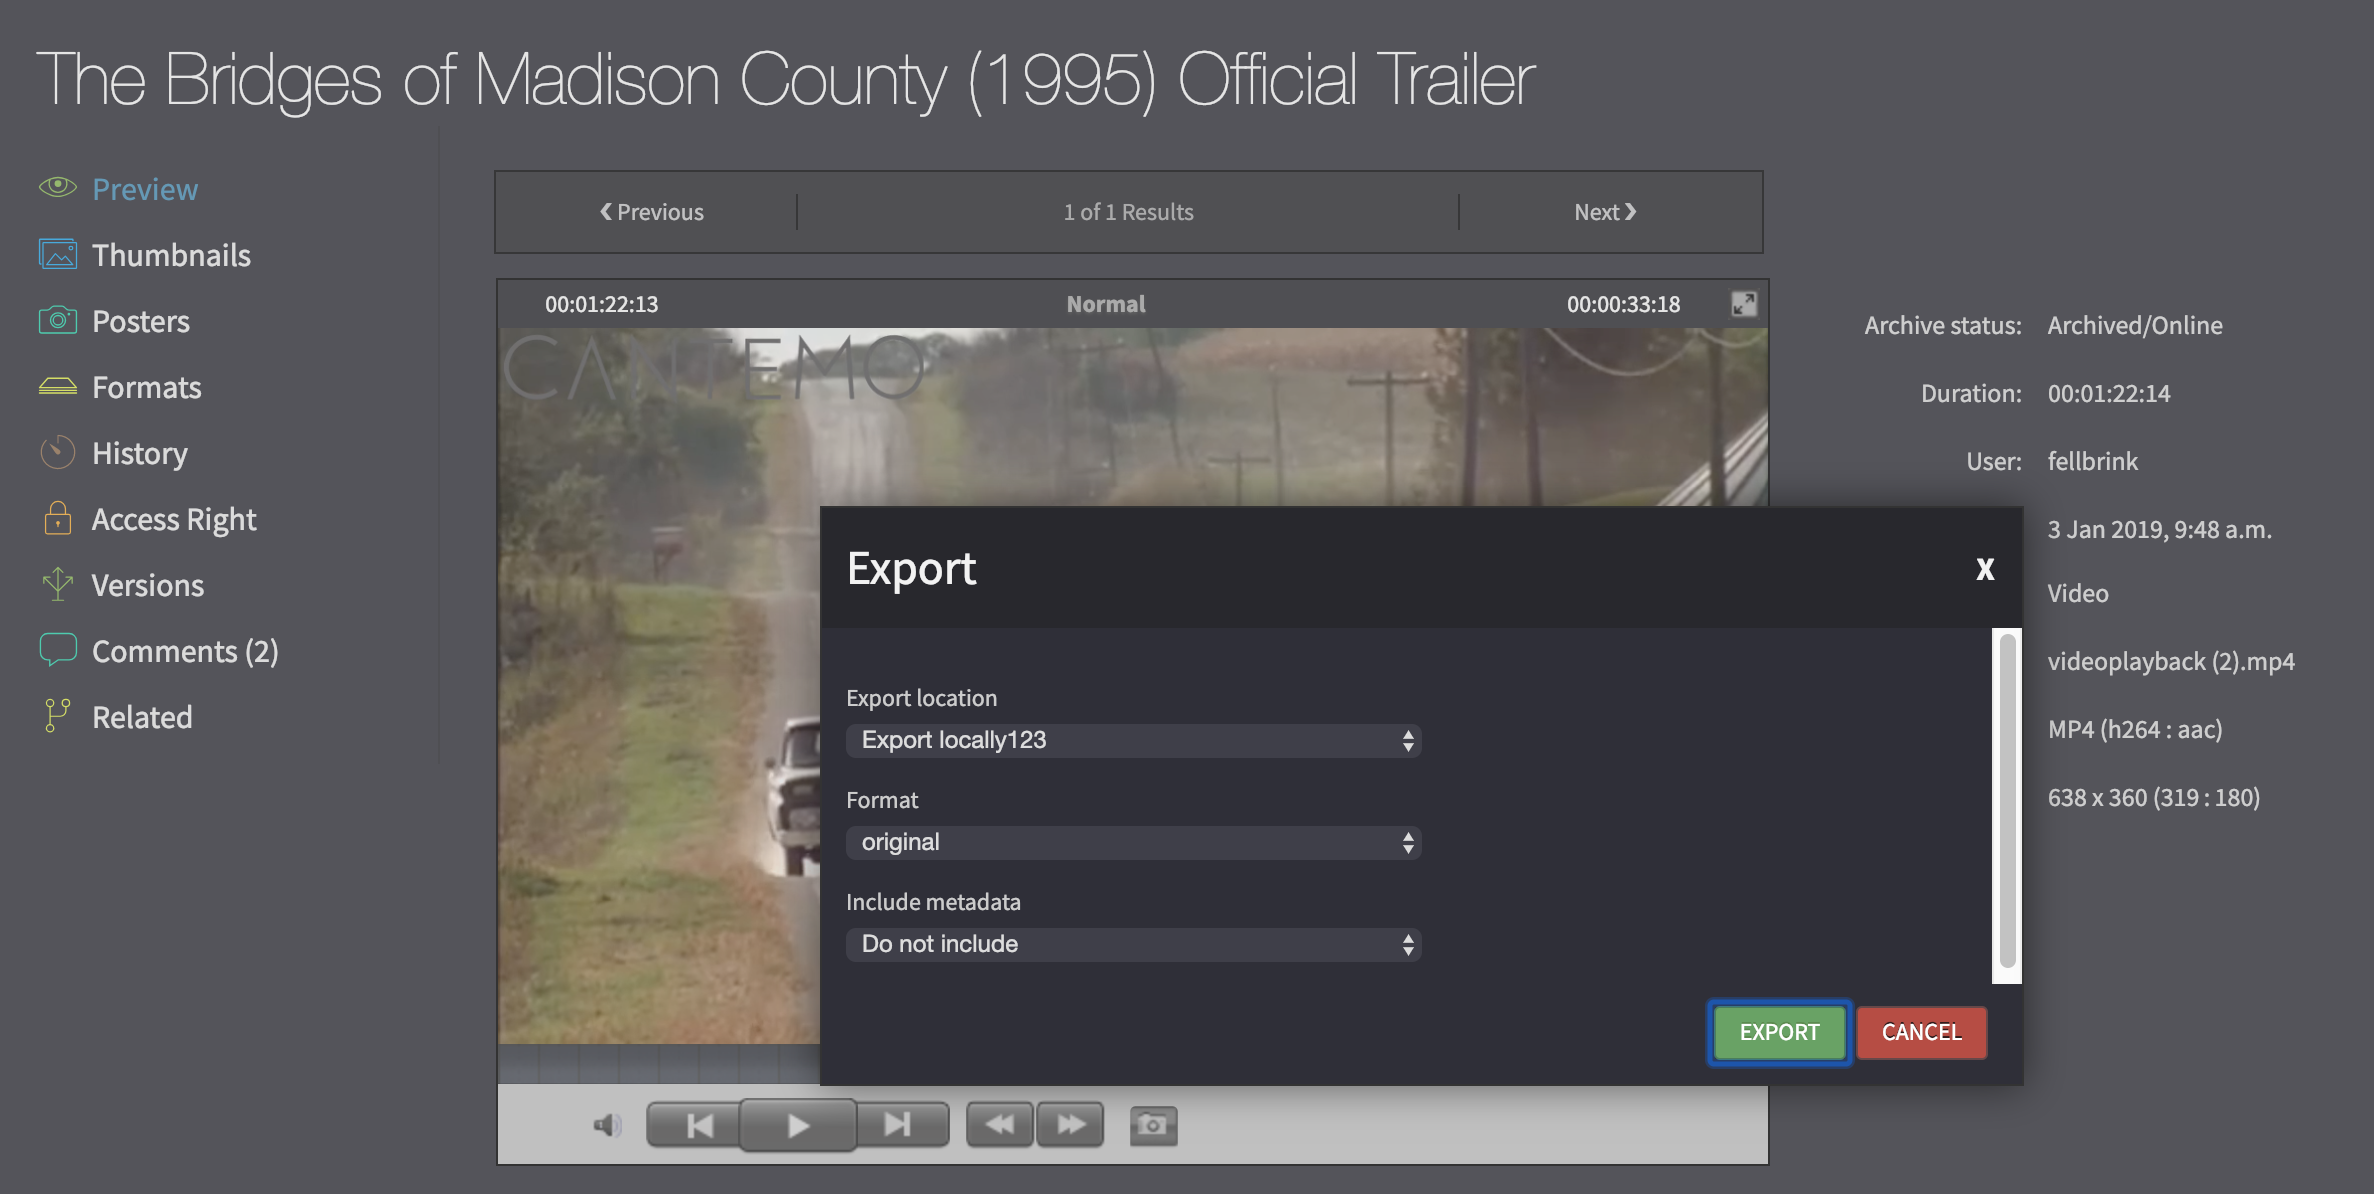The height and width of the screenshot is (1194, 2374).
Task: Click the MP4 (h264 : aac) format text
Action: (x=2135, y=729)
